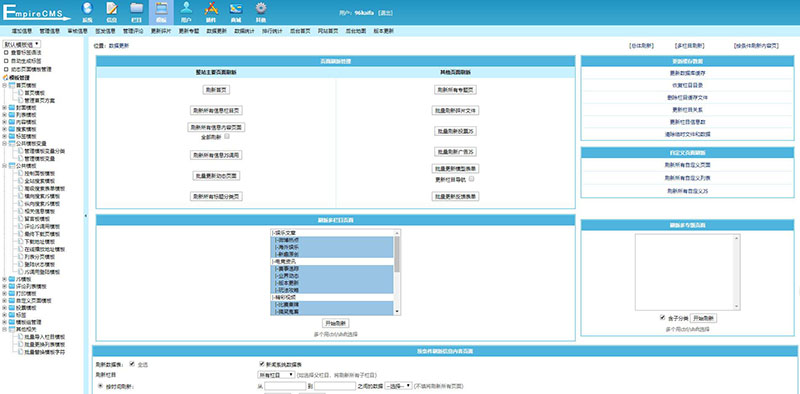Click the 模板管理 heading icon in the sidebar
Image resolution: width=800 pixels, height=394 pixels.
pos(5,78)
